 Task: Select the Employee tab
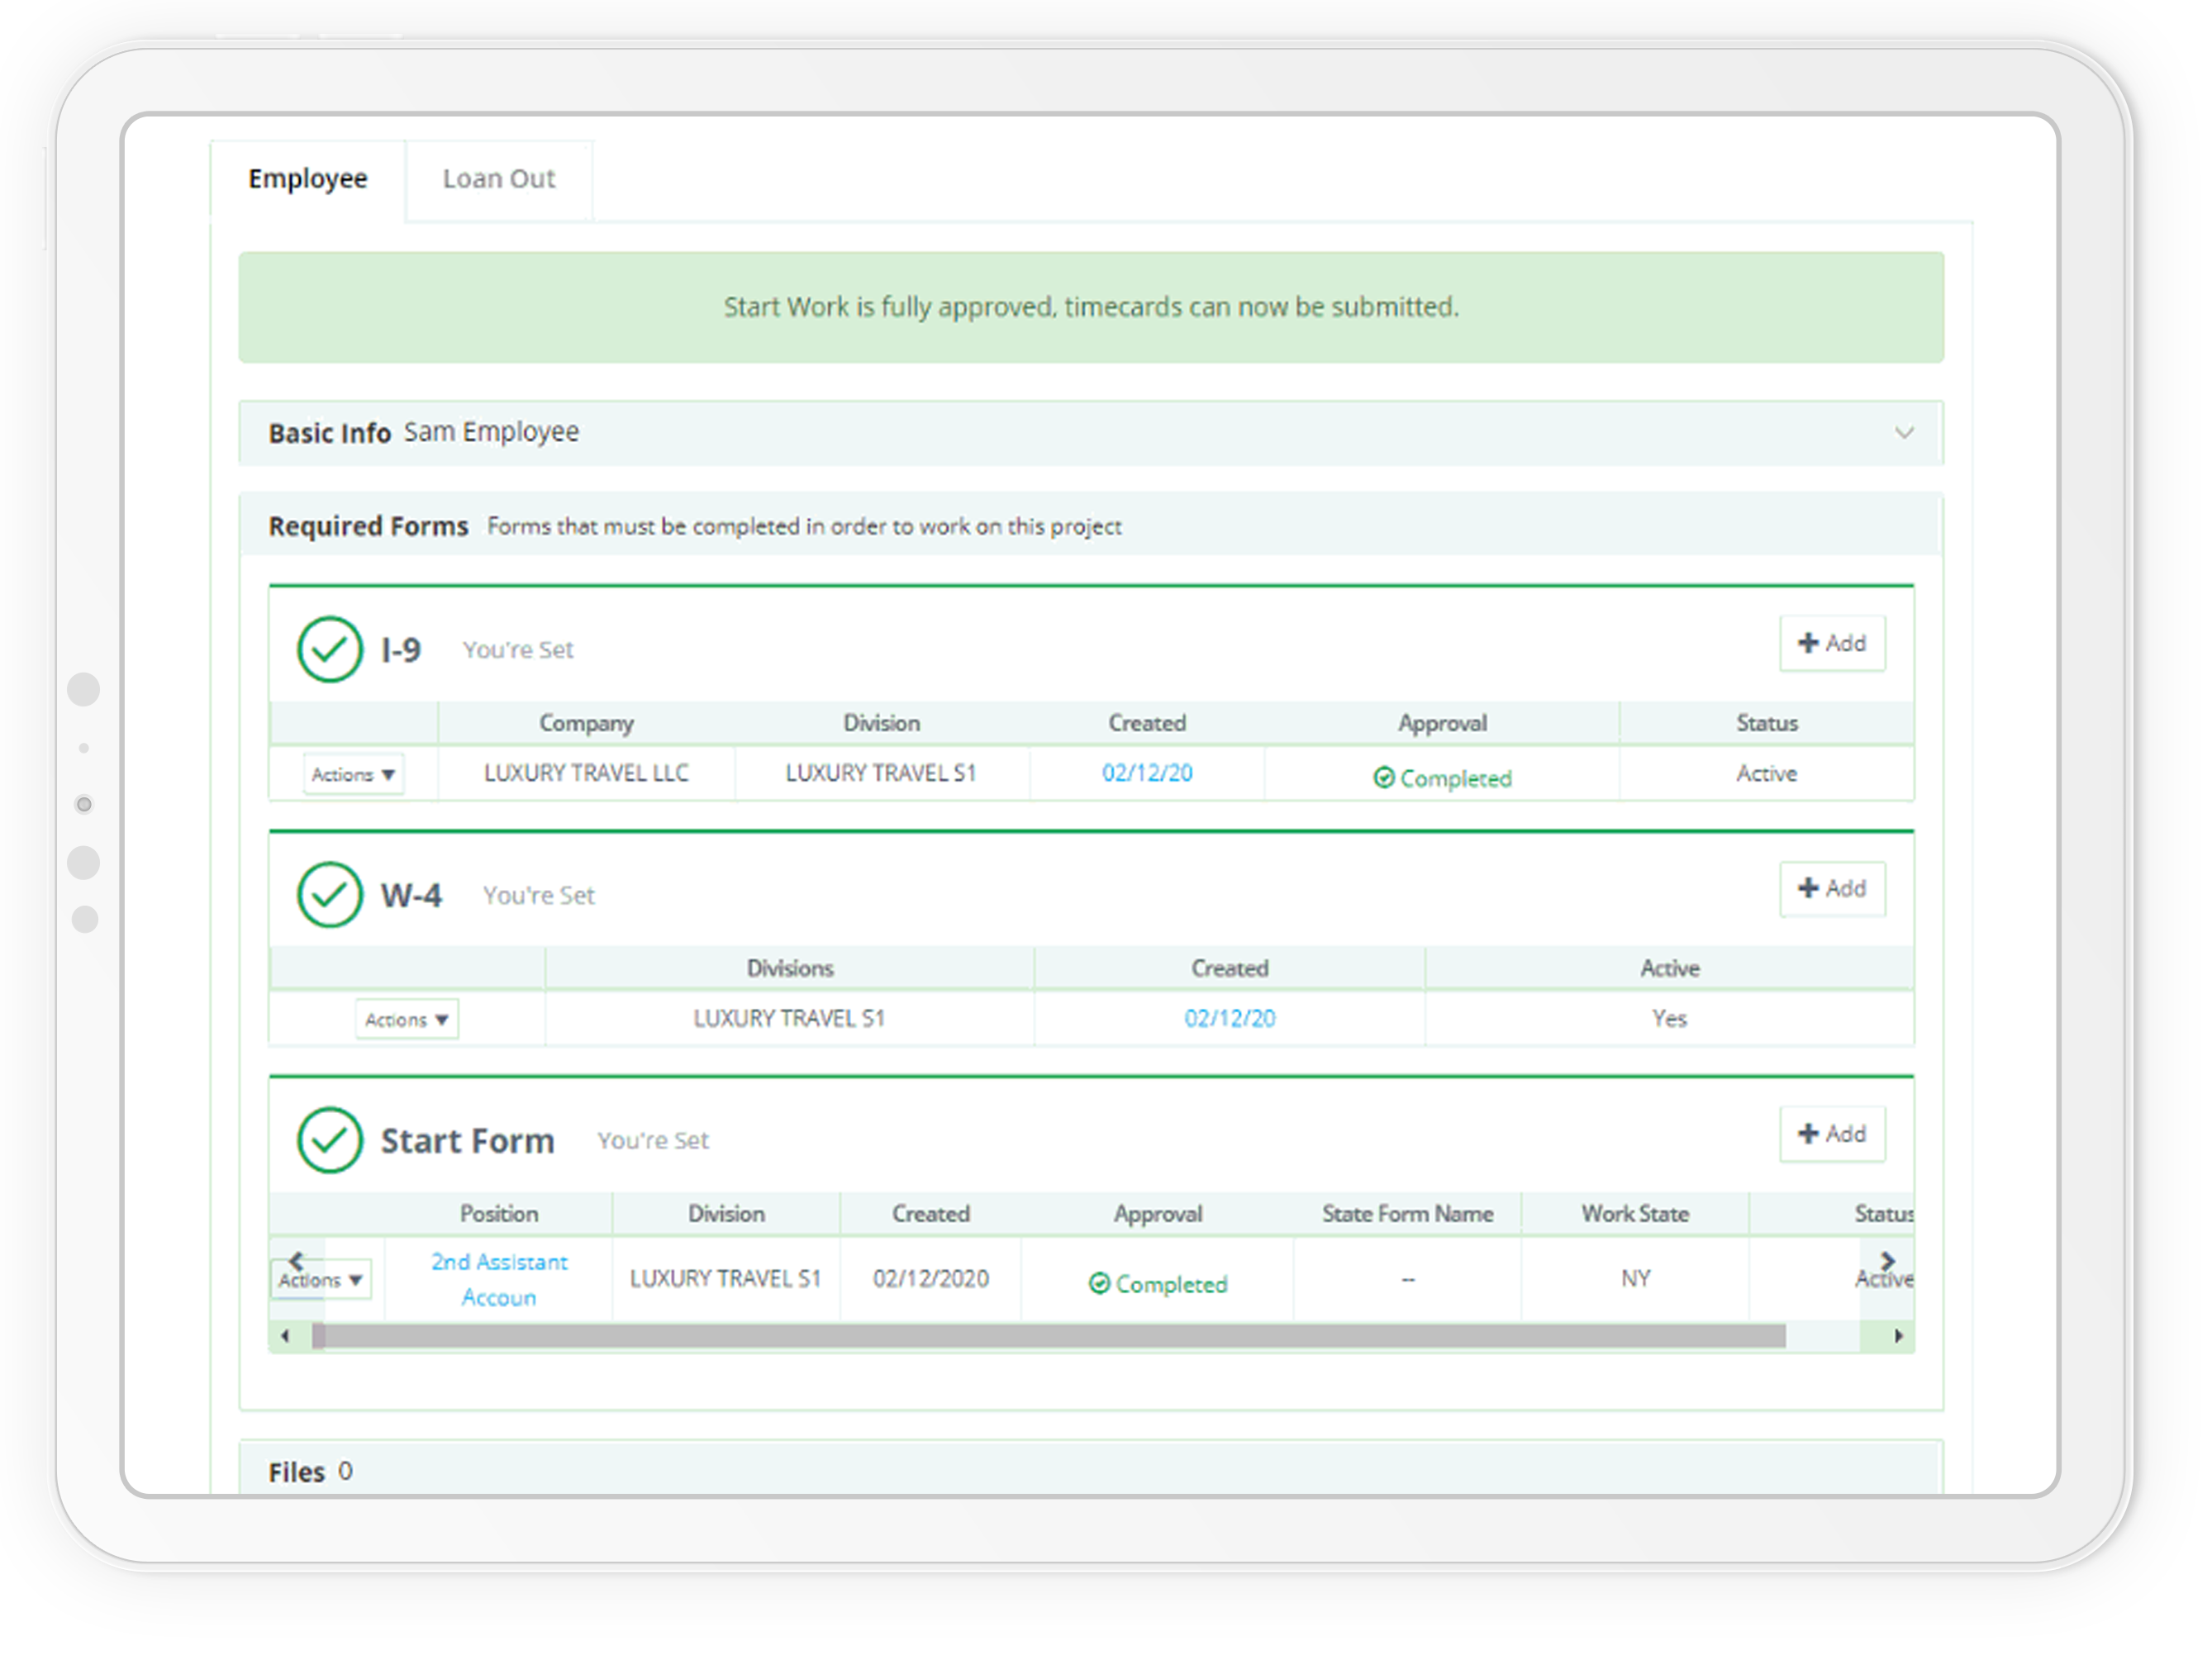click(305, 178)
